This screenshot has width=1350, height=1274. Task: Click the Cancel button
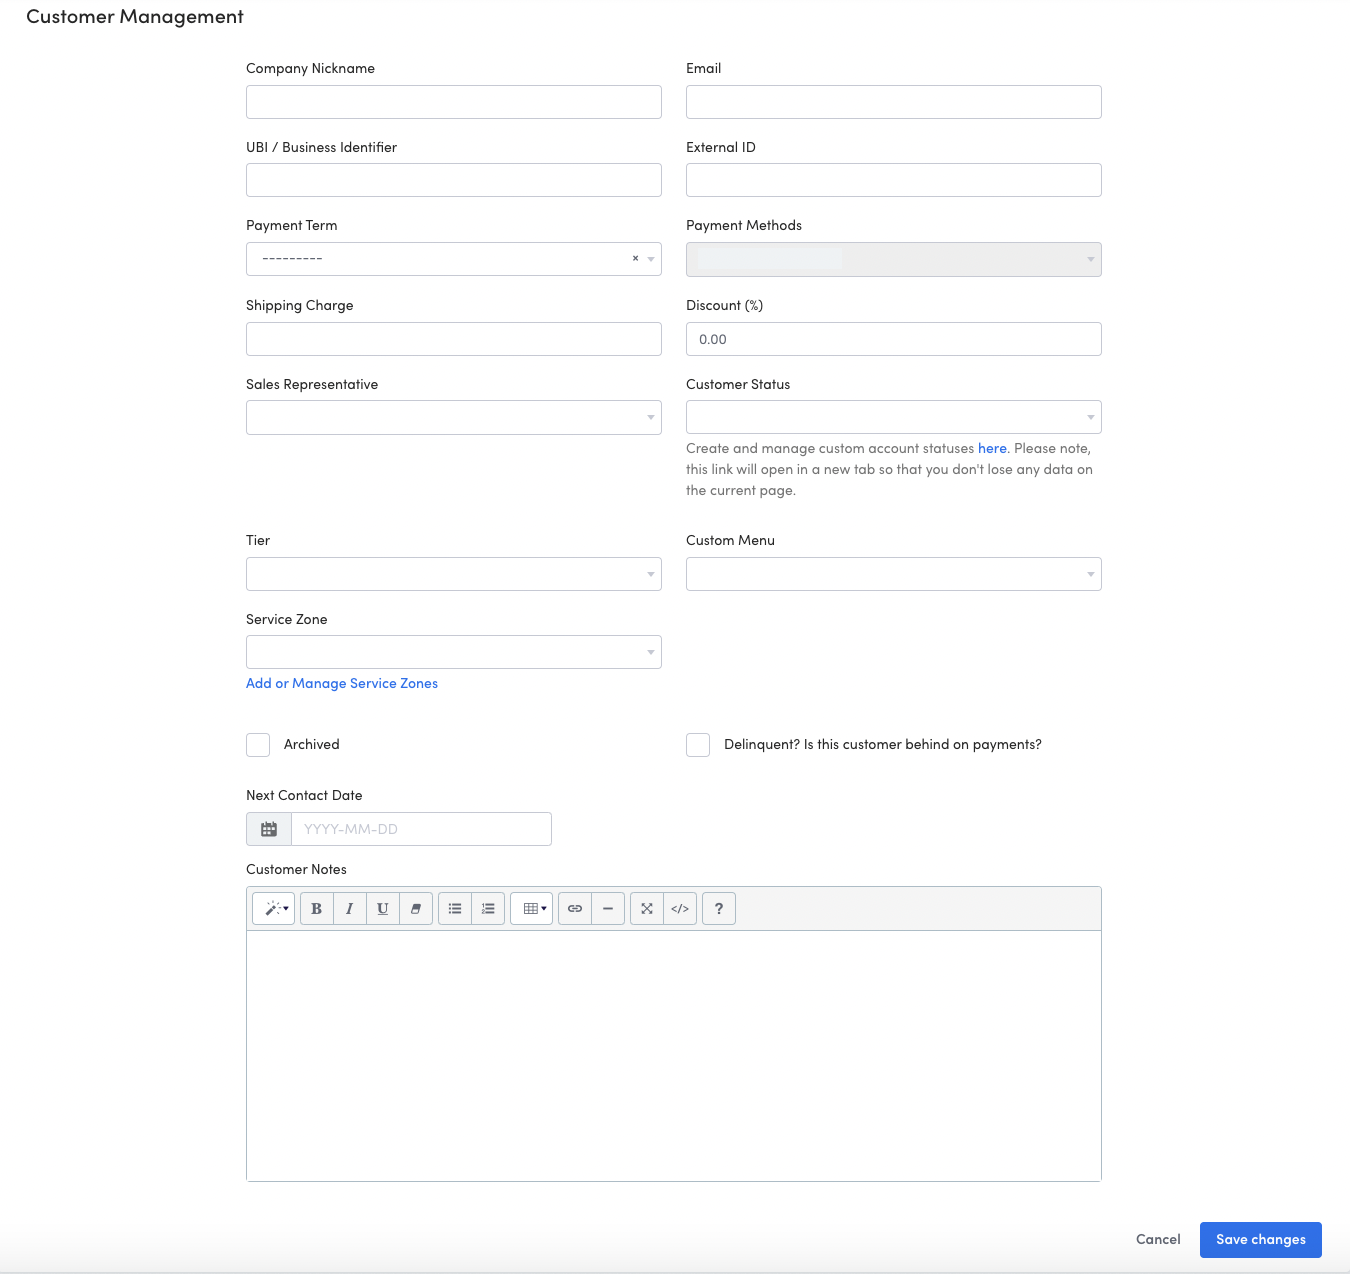point(1158,1240)
